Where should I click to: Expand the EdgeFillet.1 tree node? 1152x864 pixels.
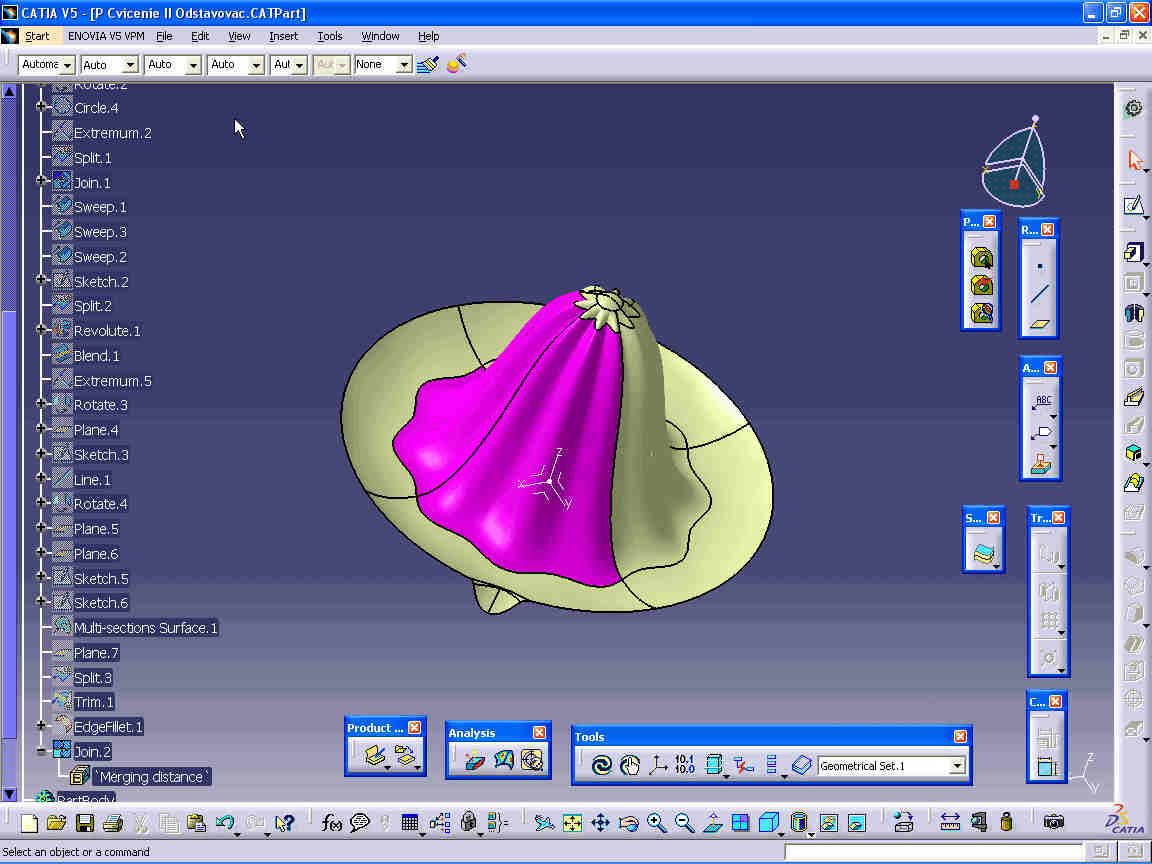[41, 726]
